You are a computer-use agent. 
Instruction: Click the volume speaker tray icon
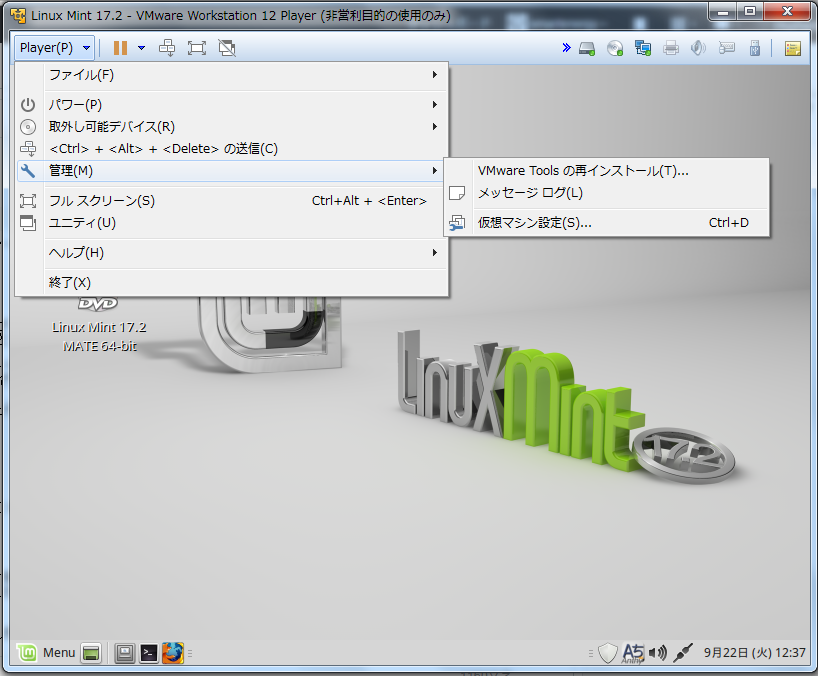[658, 653]
